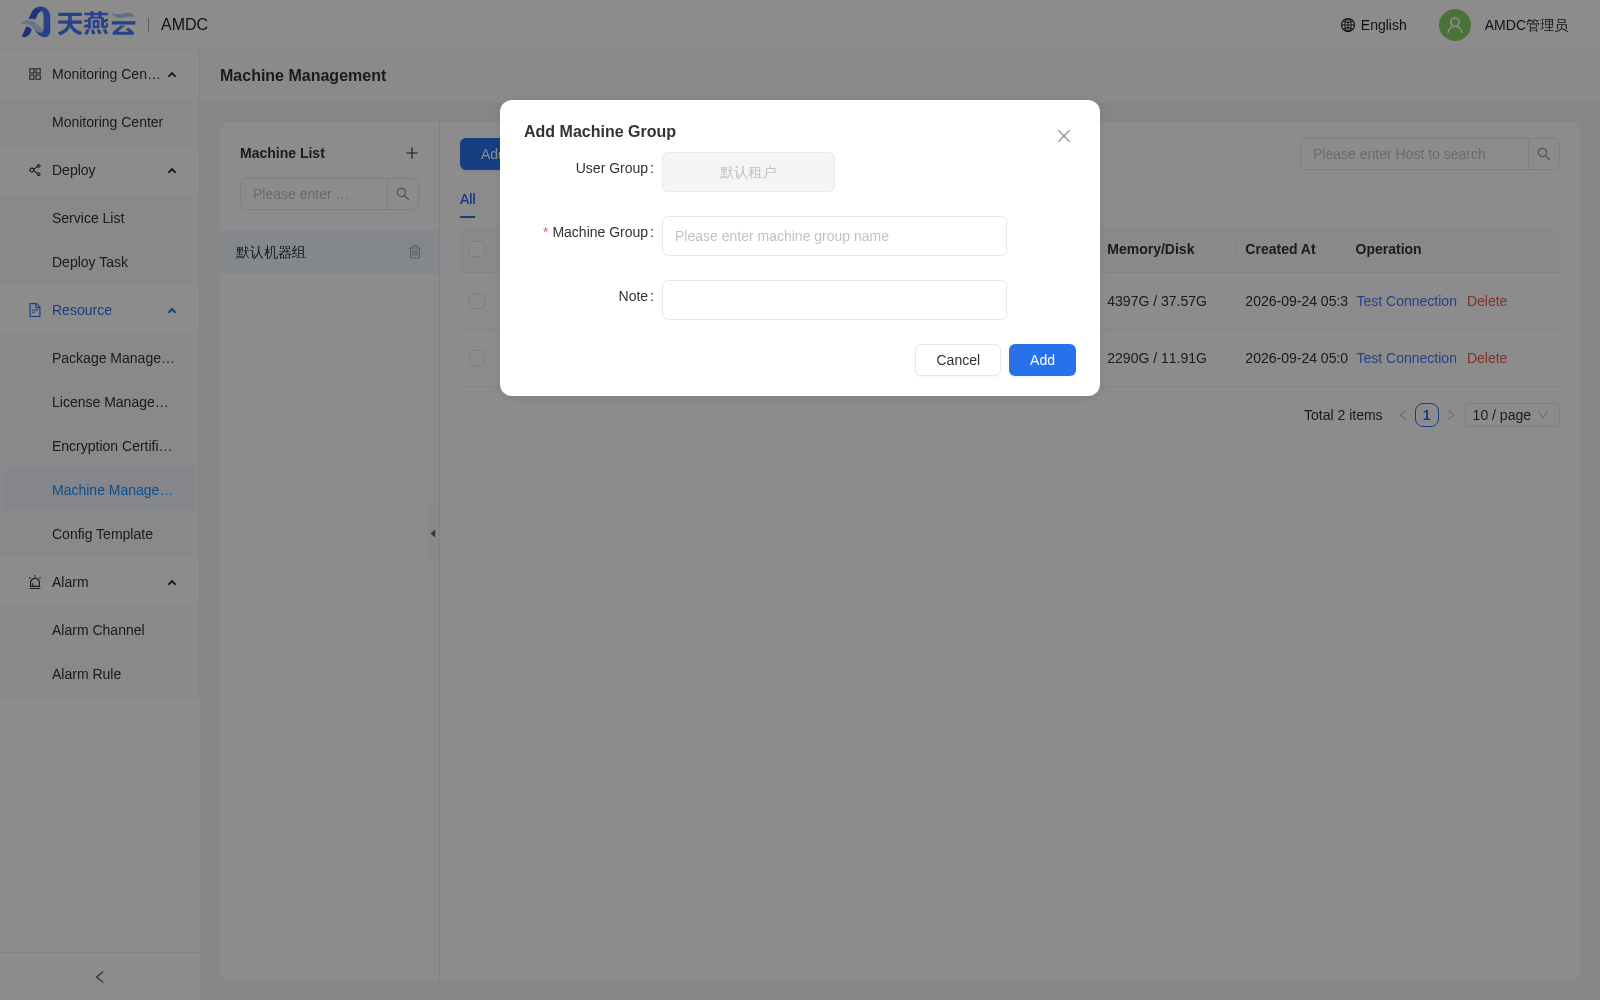The image size is (1600, 1000).
Task: Select the All tab
Action: click(x=468, y=199)
